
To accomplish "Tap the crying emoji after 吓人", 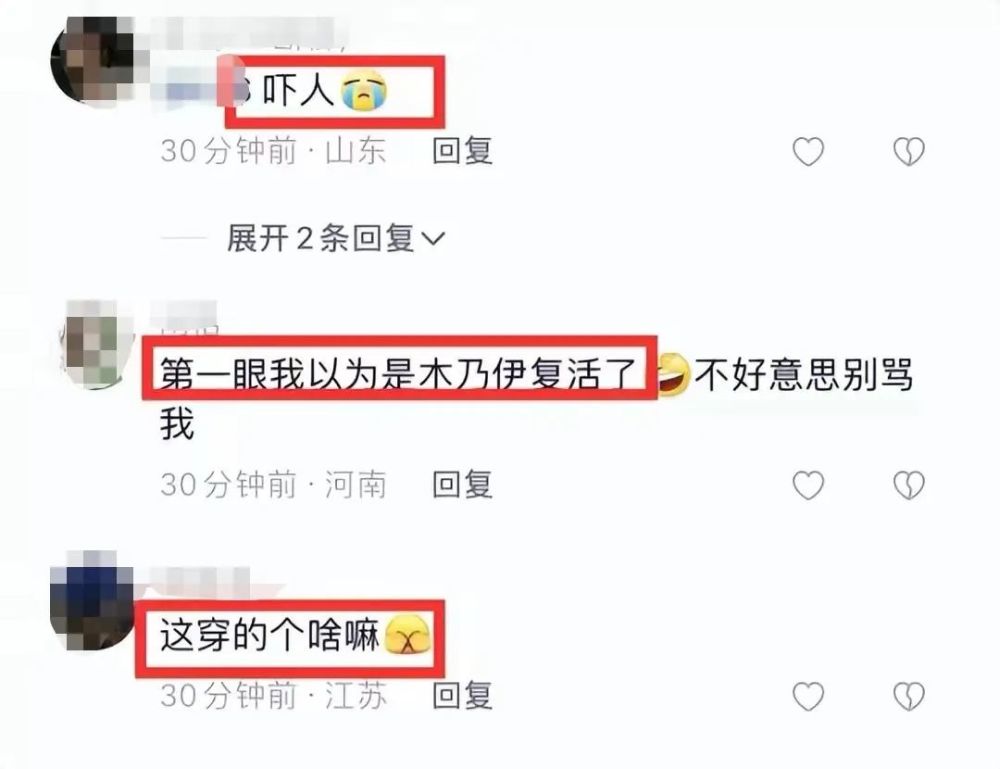I will pos(364,91).
